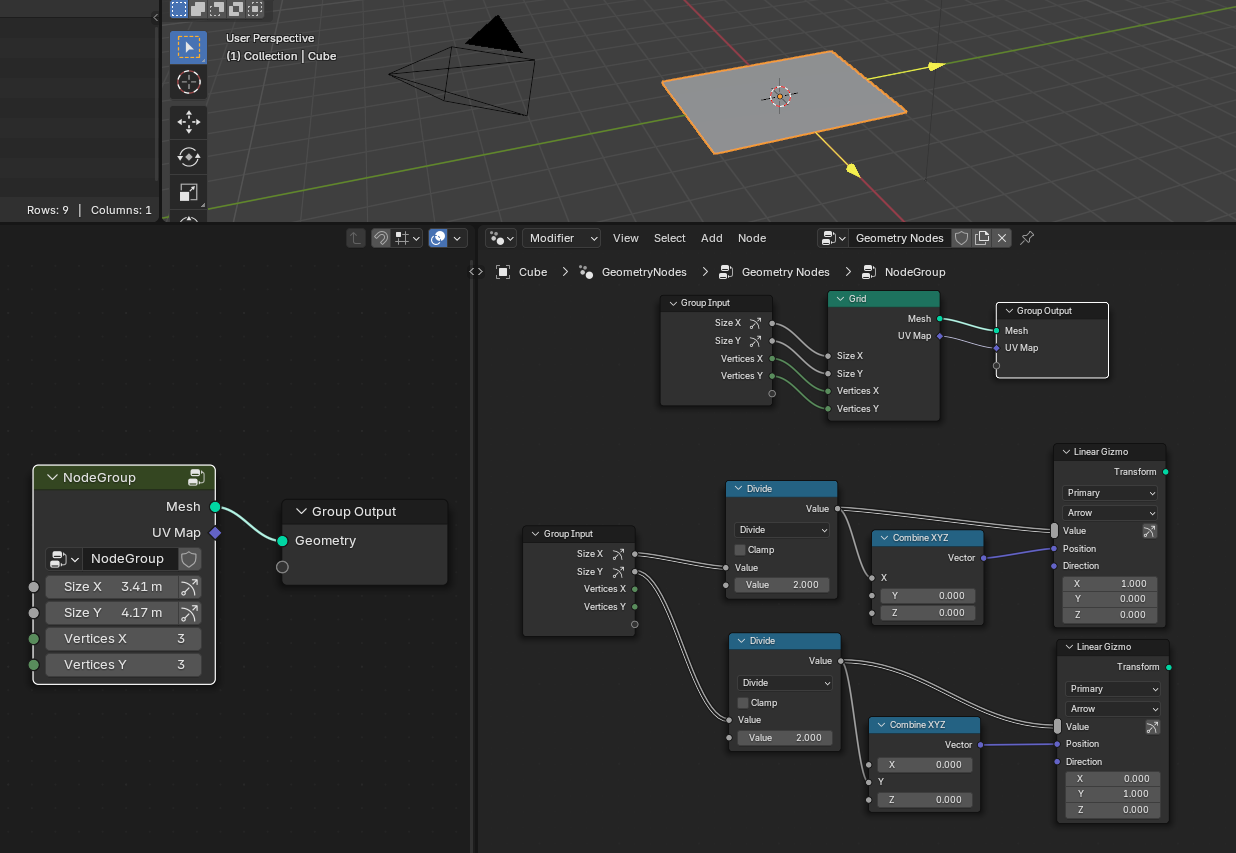Open the NodeGroup browse dropdown in the node

pyautogui.click(x=63, y=559)
